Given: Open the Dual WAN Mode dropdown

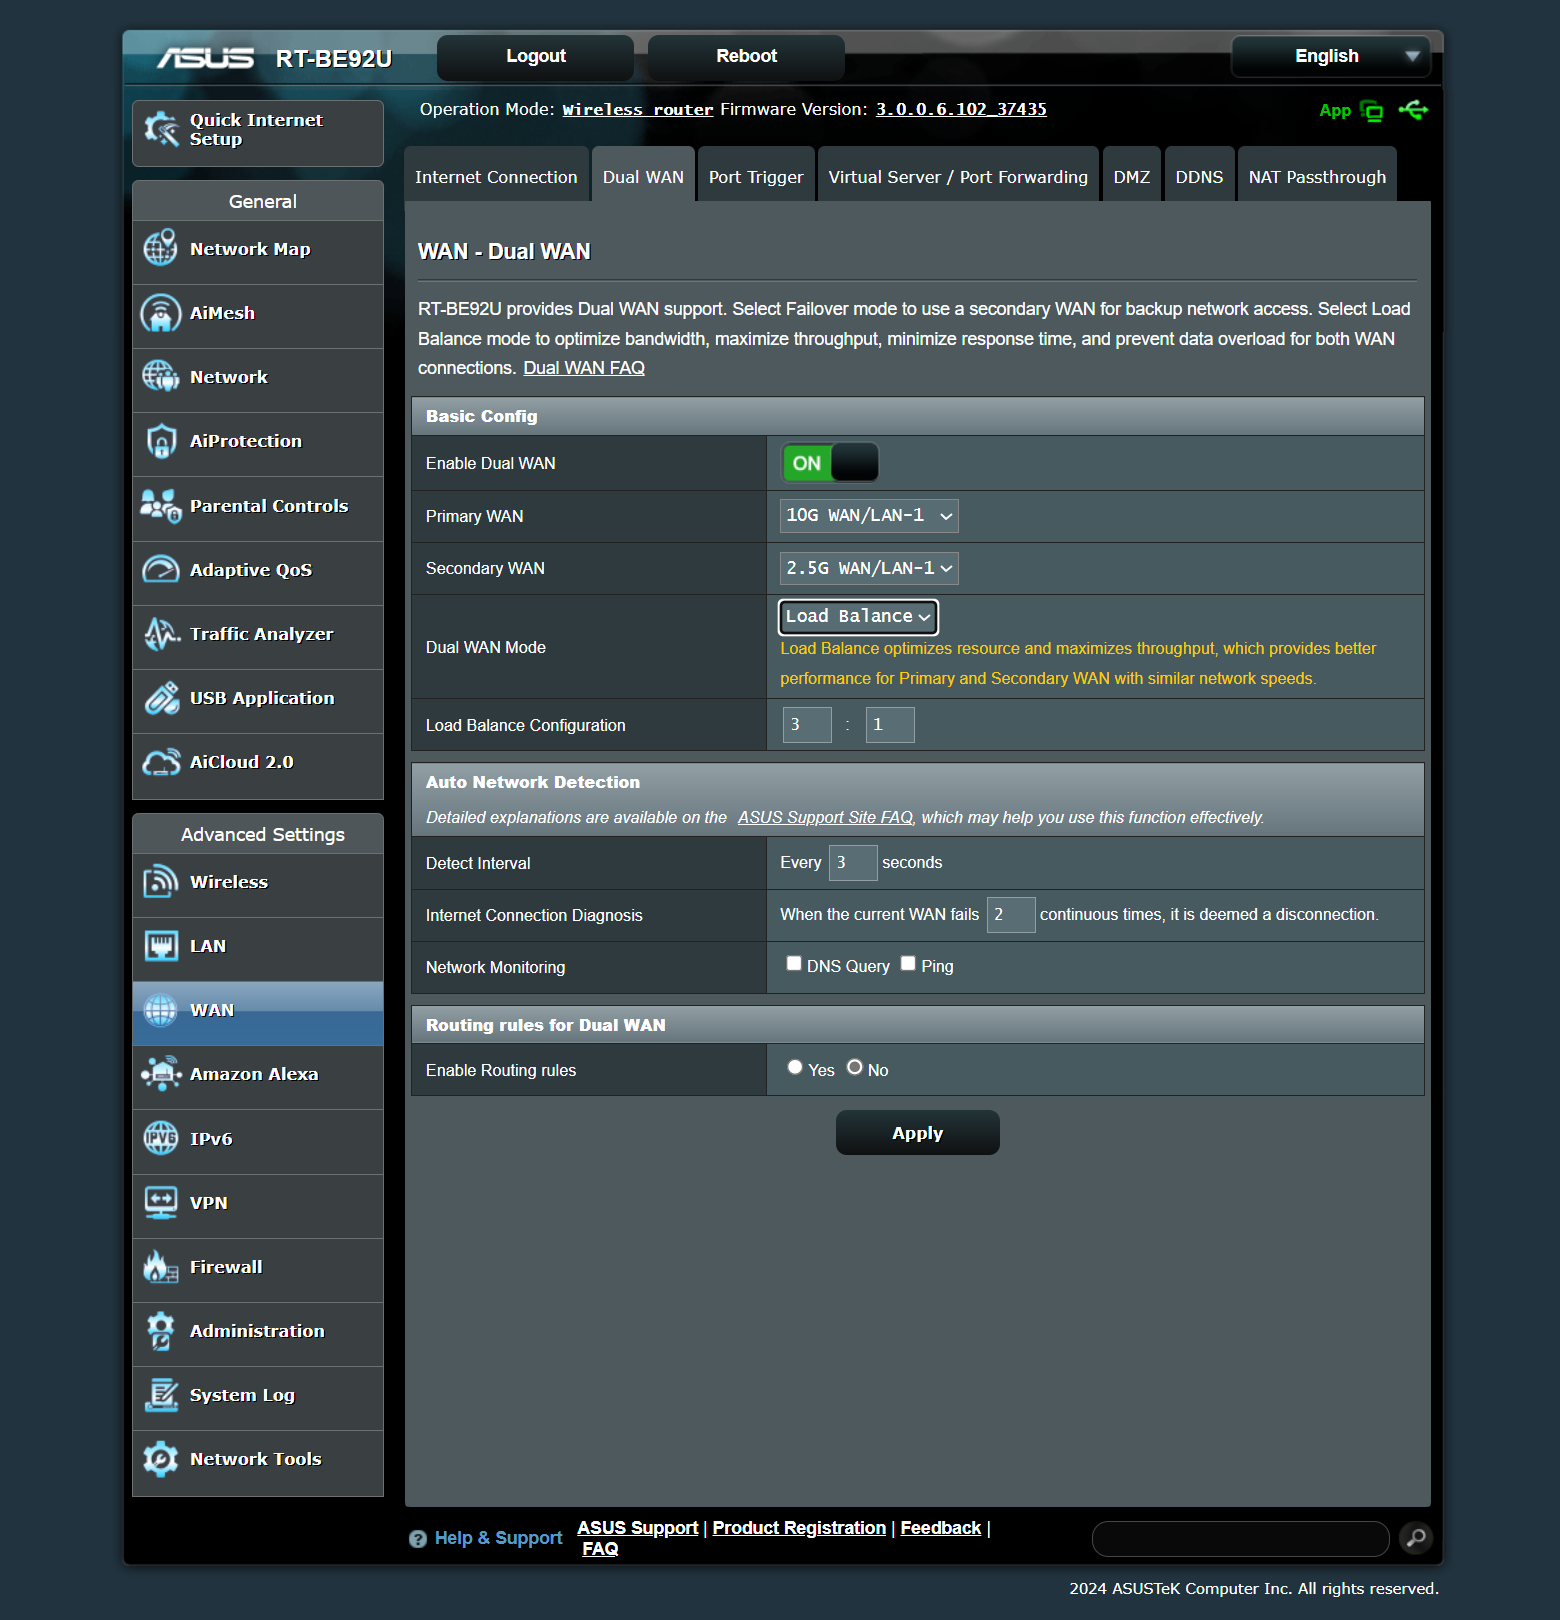Looking at the screenshot, I should [x=858, y=617].
